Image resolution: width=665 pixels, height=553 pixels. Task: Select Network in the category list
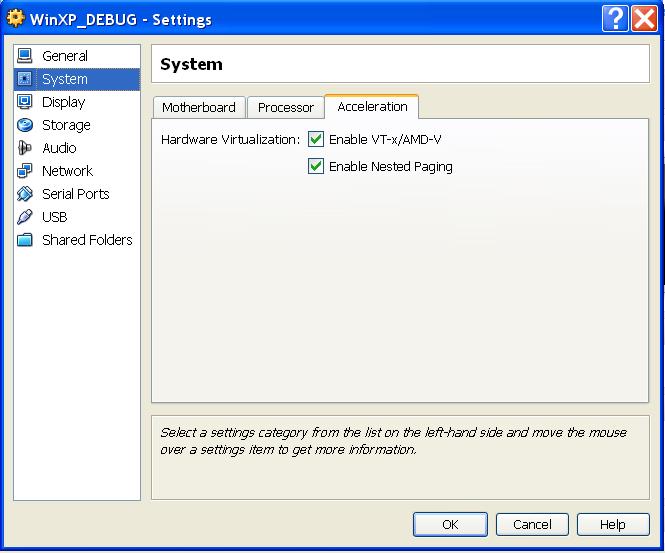67,171
